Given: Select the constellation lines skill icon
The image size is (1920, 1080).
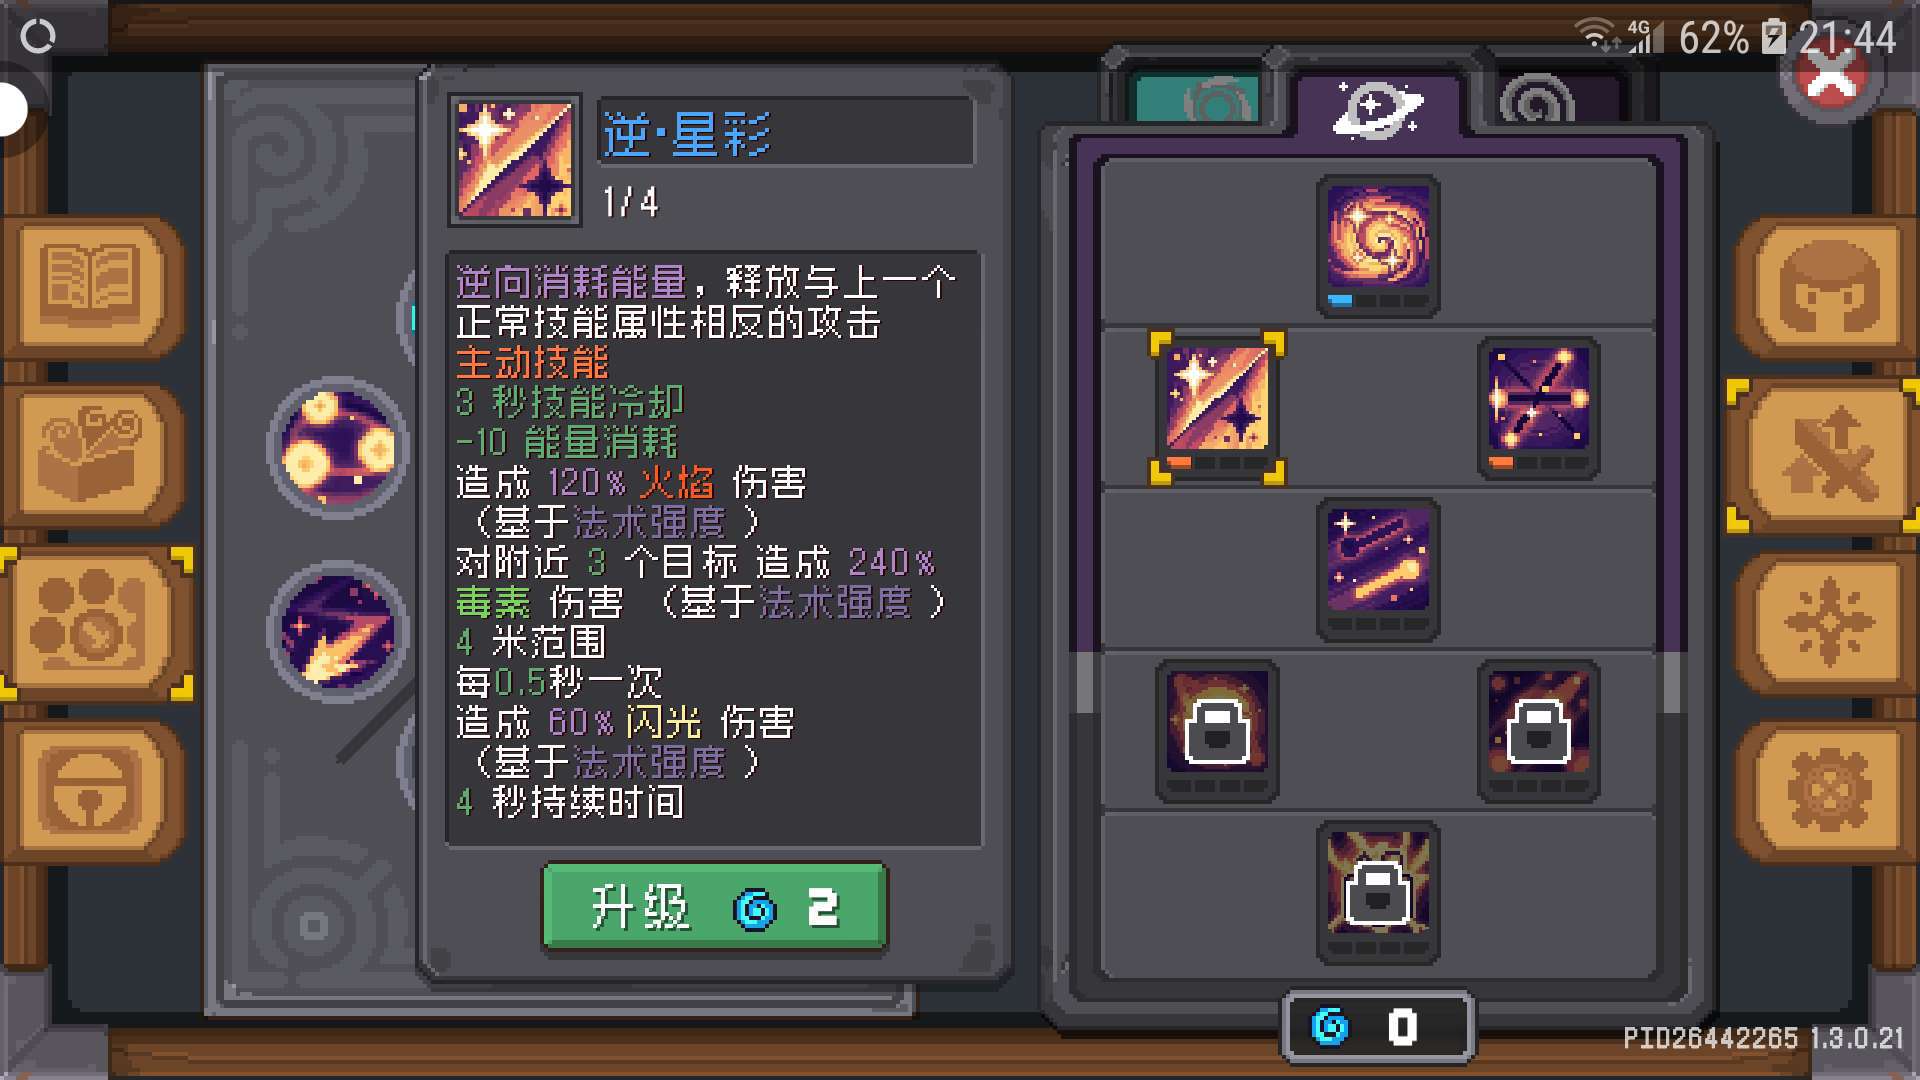Looking at the screenshot, I should [x=1538, y=408].
